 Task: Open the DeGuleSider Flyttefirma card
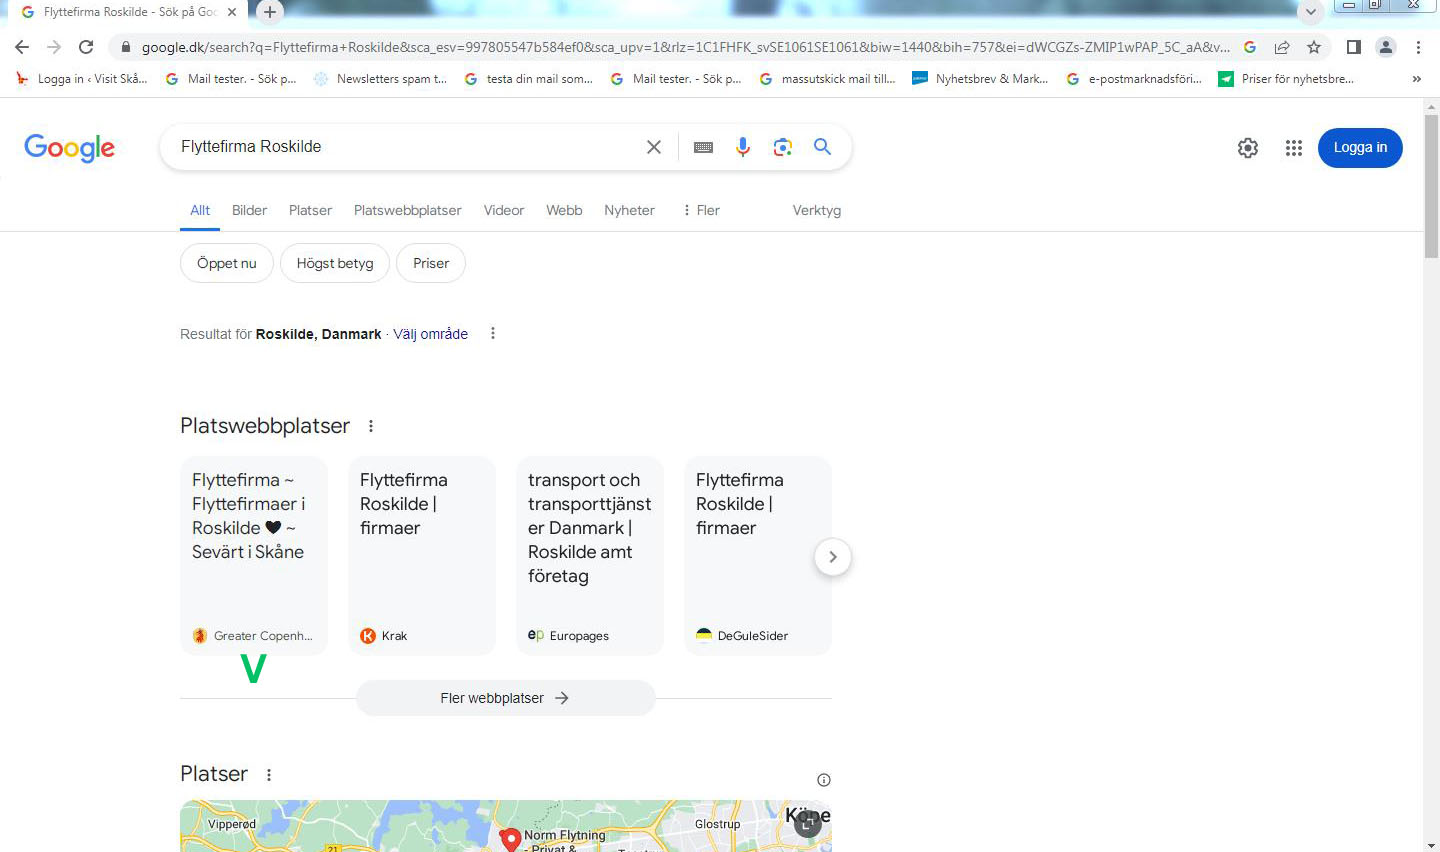[758, 556]
